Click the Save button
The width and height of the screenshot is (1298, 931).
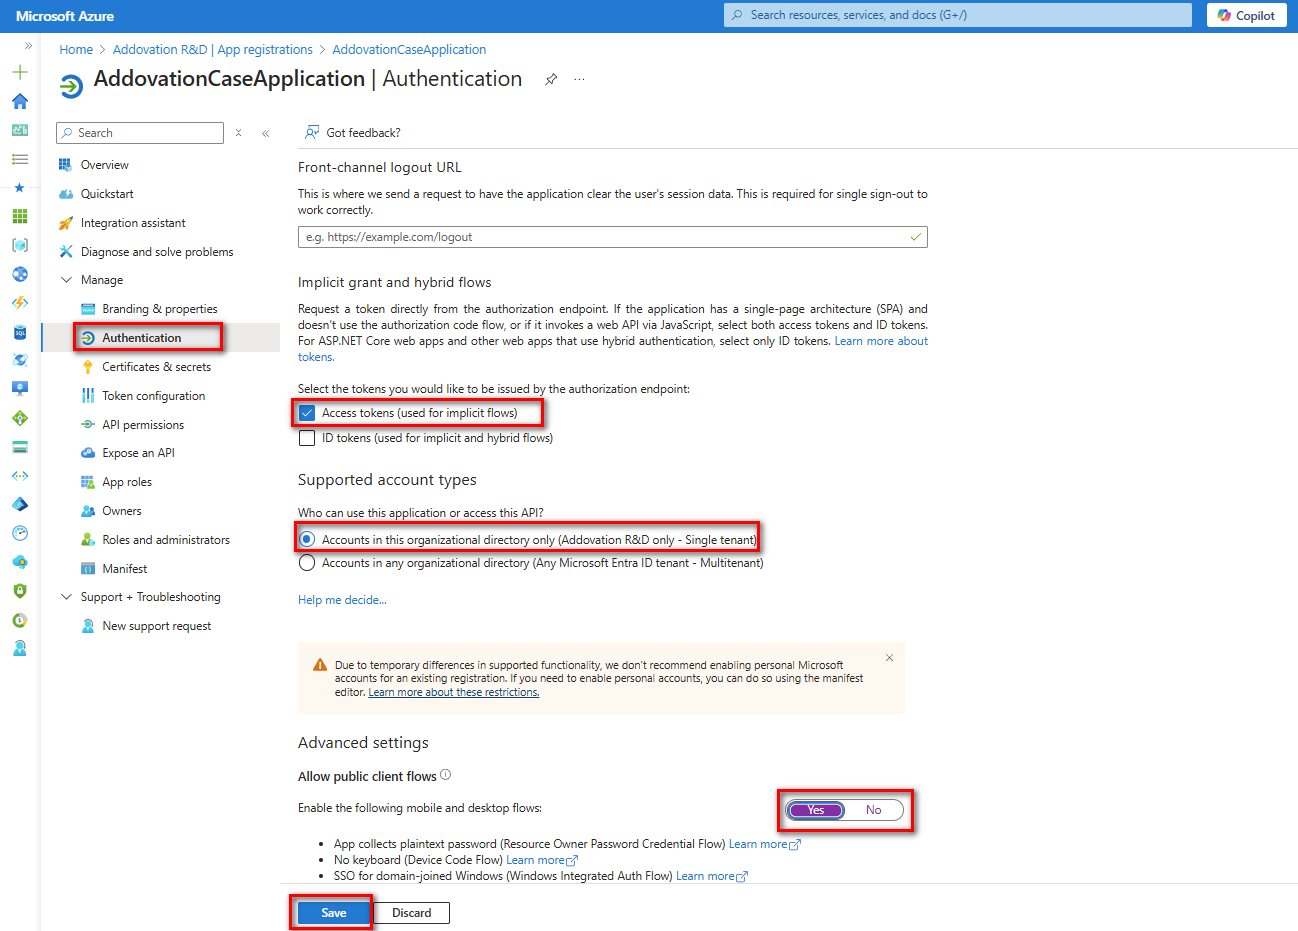pyautogui.click(x=334, y=913)
